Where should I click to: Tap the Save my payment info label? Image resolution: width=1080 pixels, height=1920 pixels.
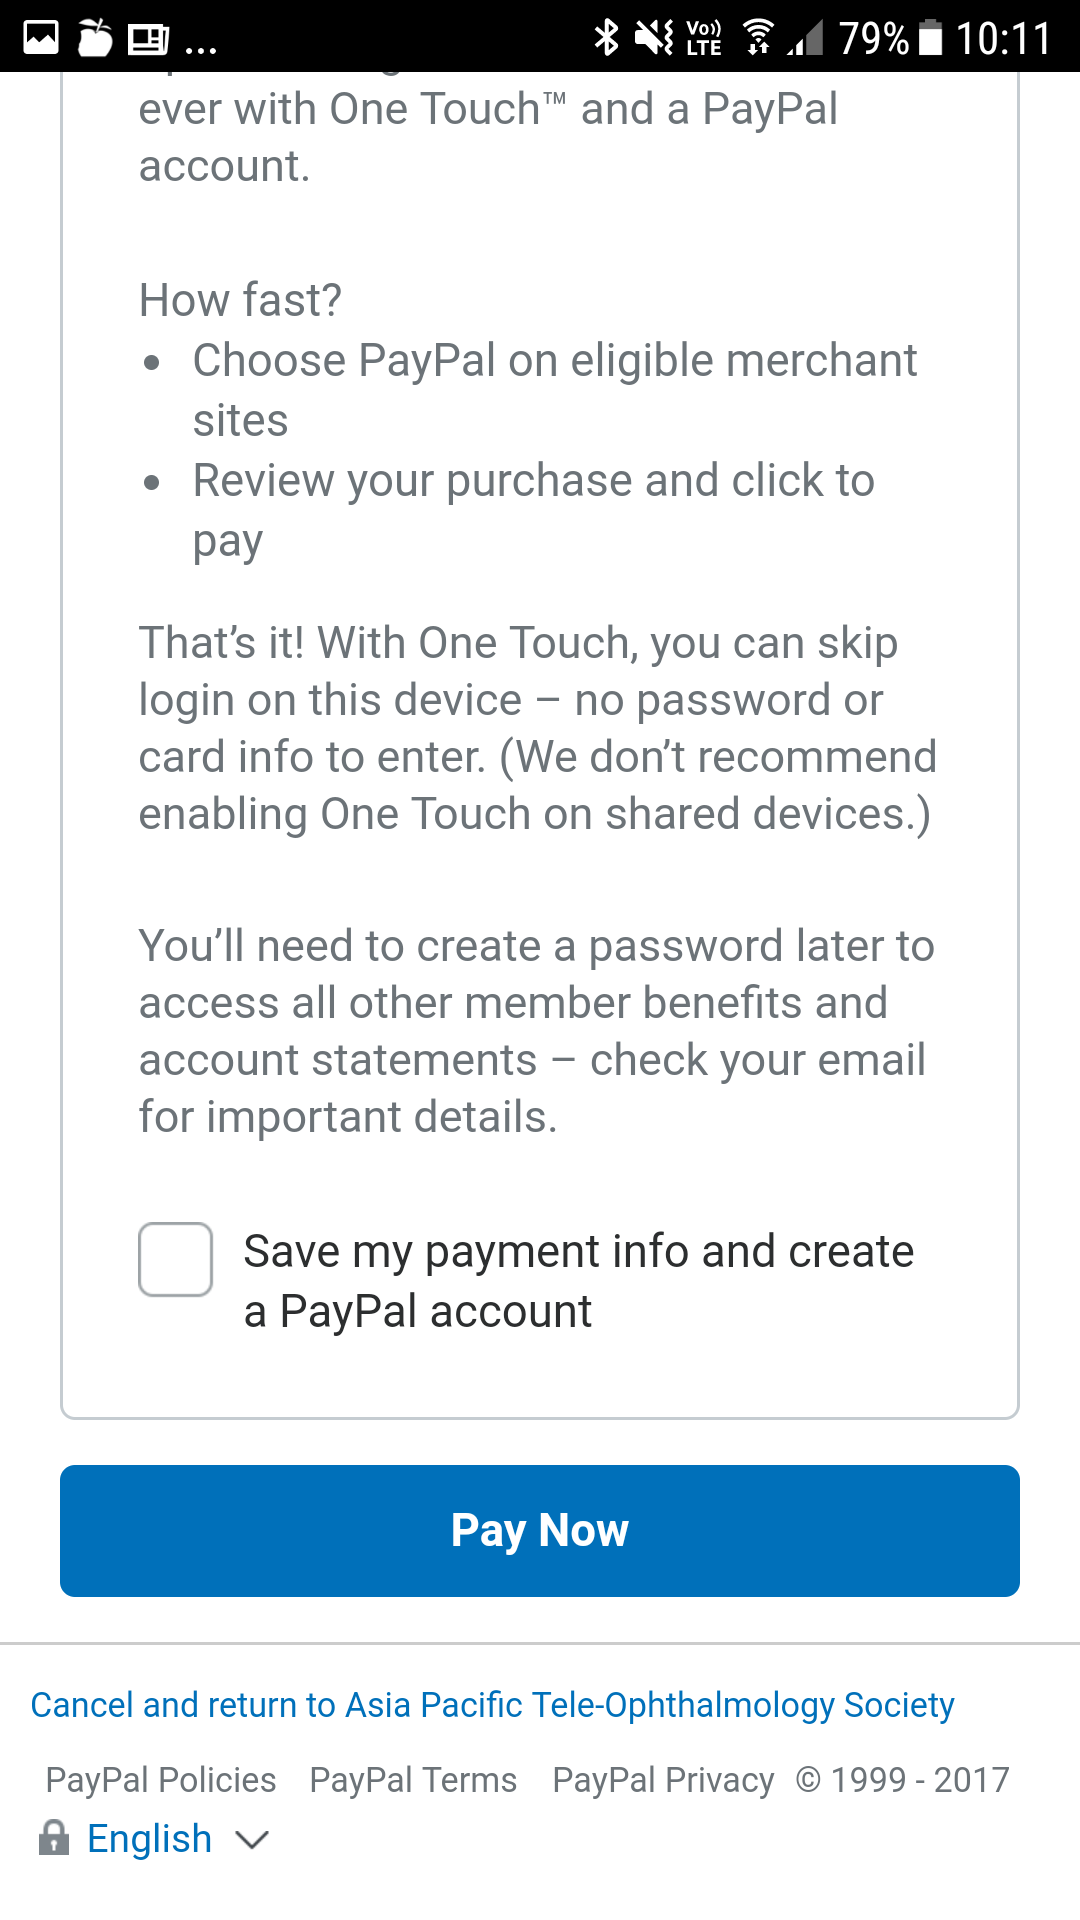[578, 1281]
